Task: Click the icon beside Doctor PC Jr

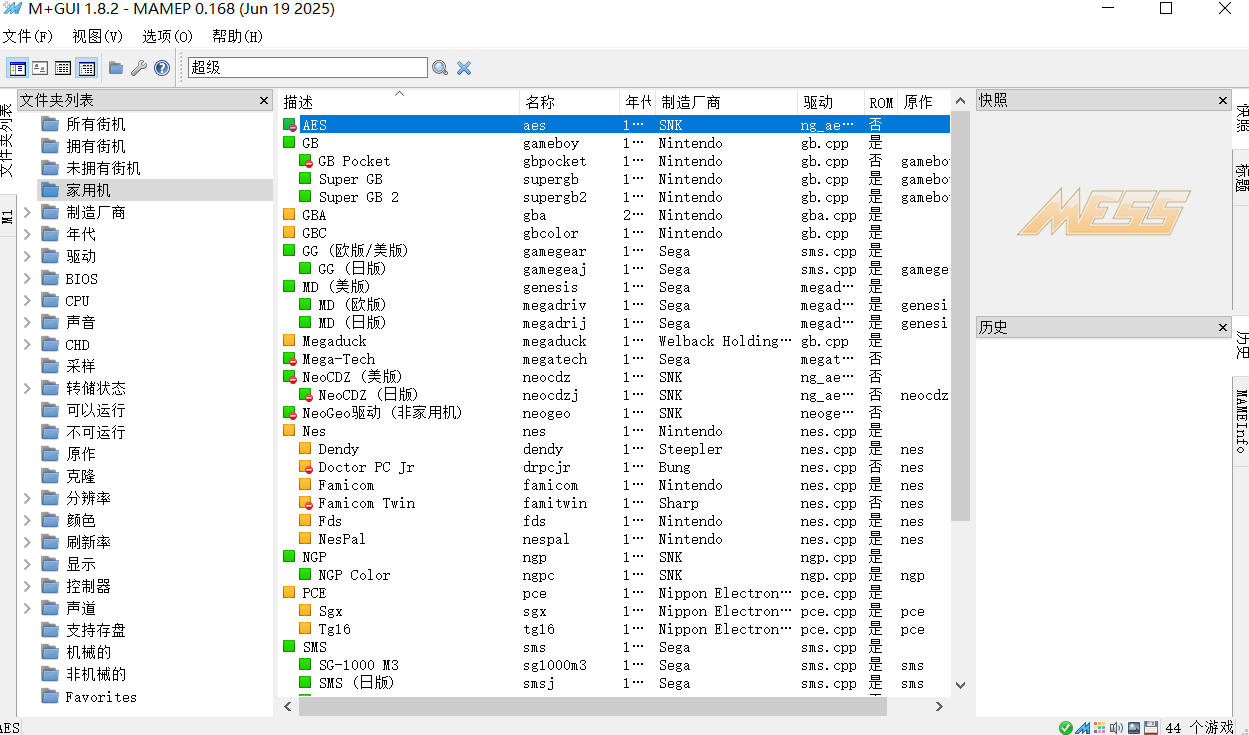Action: [x=306, y=467]
